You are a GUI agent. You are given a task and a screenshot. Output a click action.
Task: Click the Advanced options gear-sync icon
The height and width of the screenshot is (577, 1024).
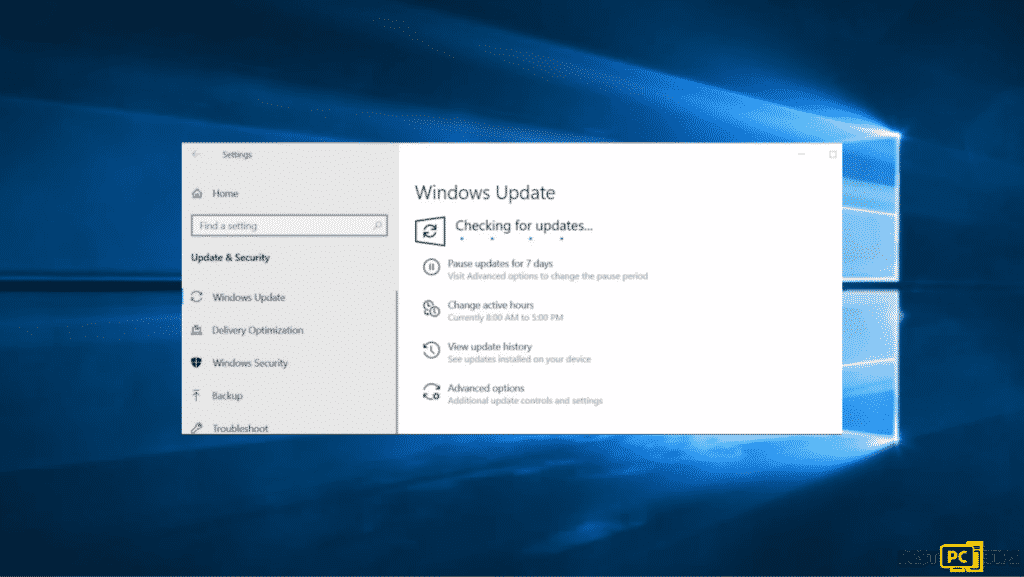point(431,392)
